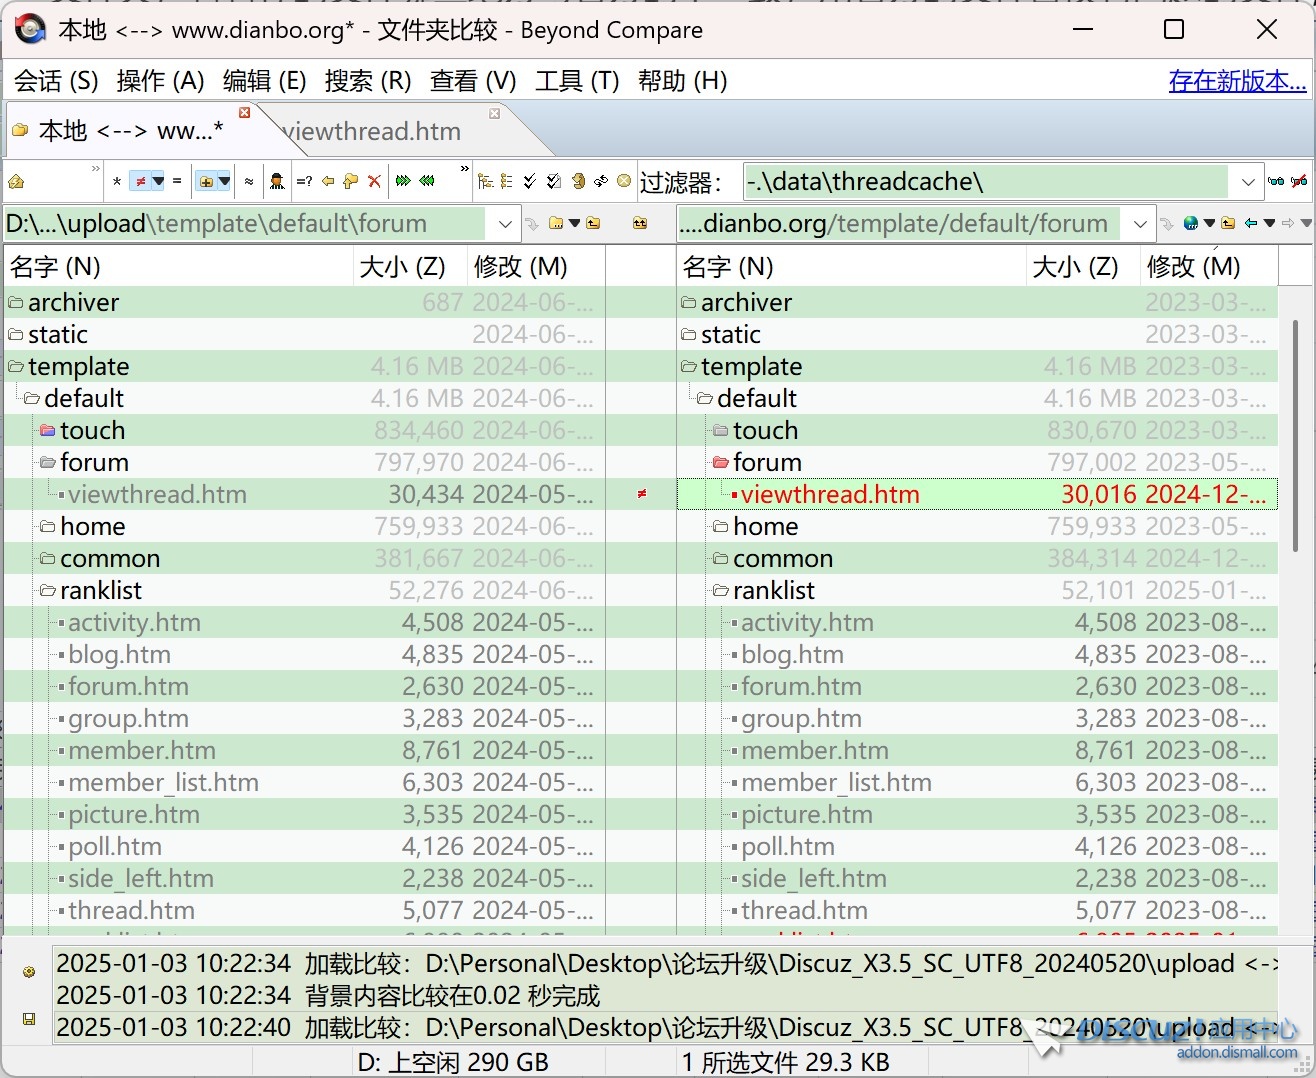Click log line 背景内容比较在0.02 秒完成

(328, 996)
